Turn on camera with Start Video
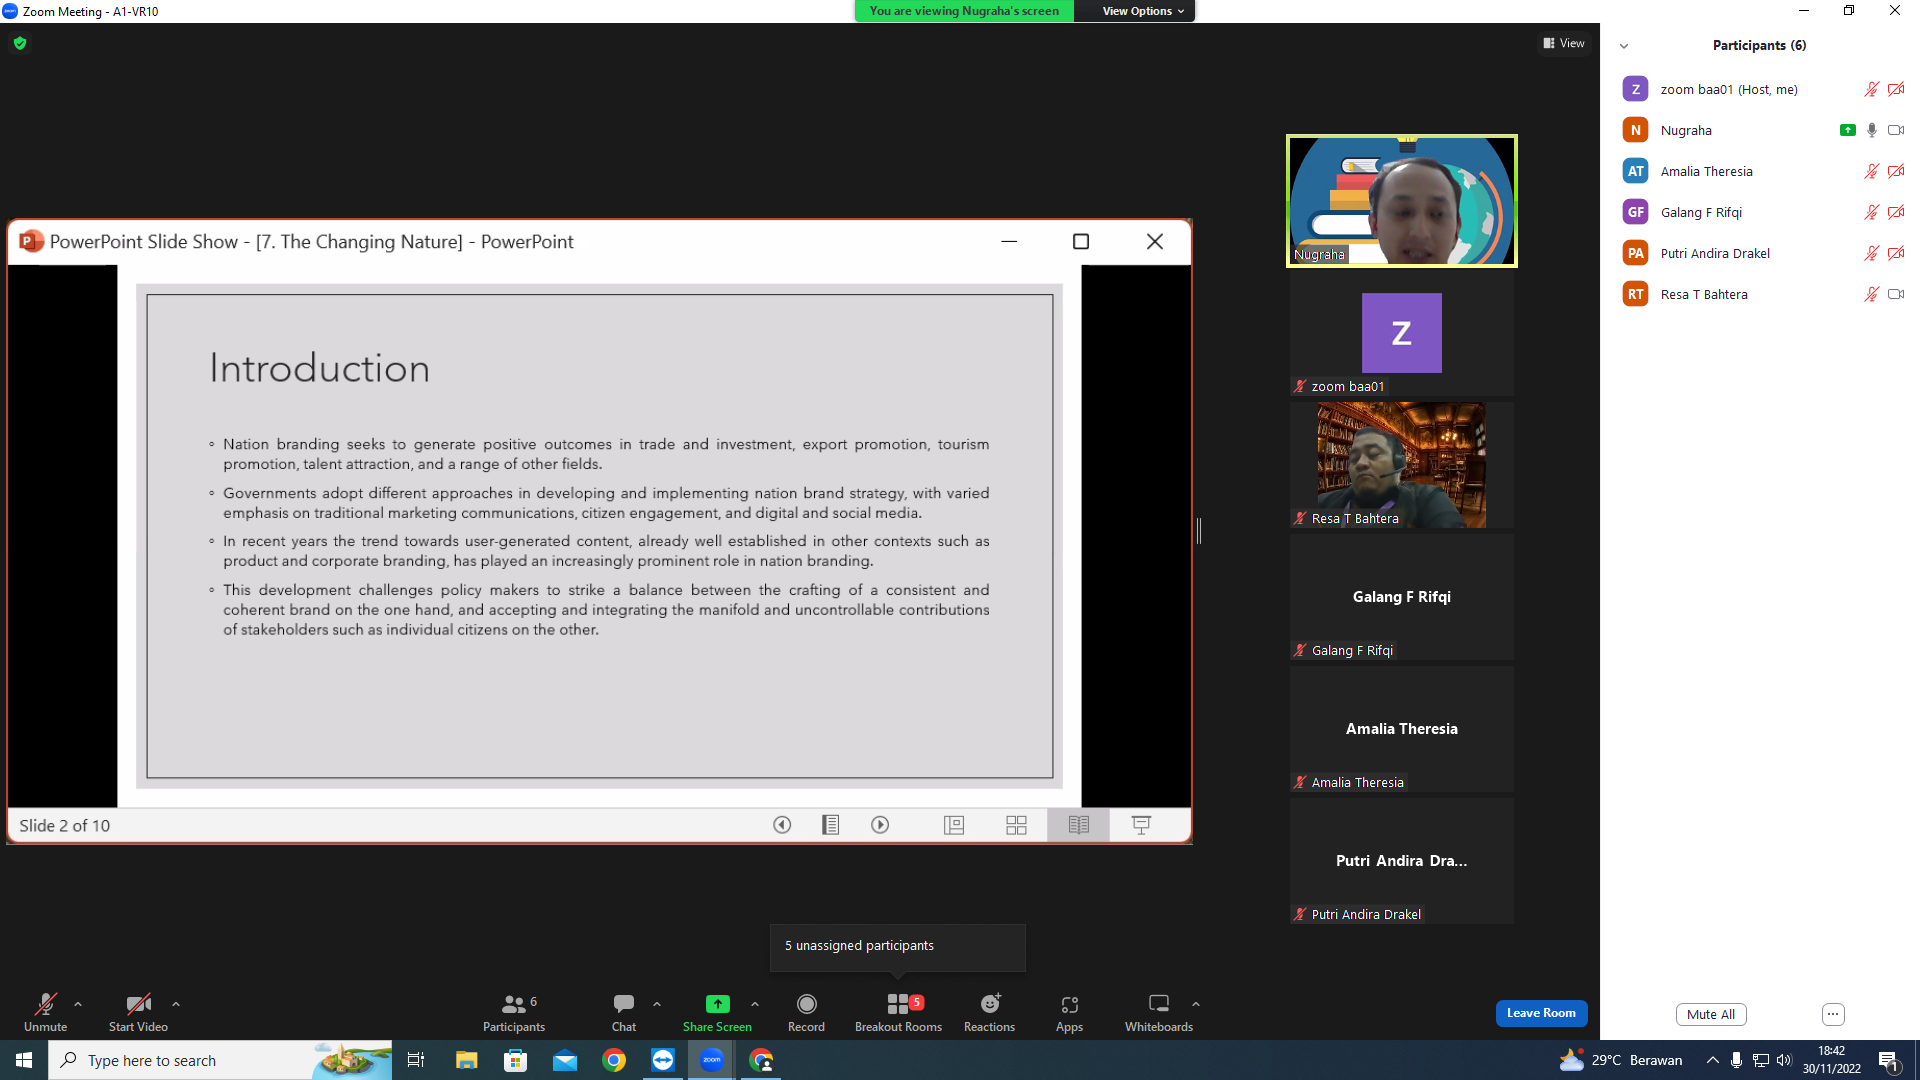This screenshot has height=1080, width=1920. [138, 1012]
